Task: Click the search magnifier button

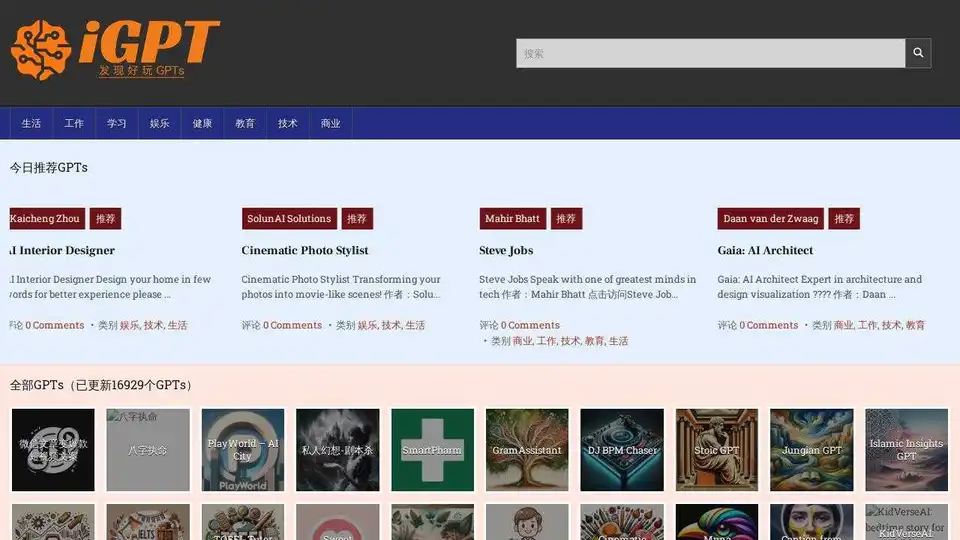Action: point(918,53)
